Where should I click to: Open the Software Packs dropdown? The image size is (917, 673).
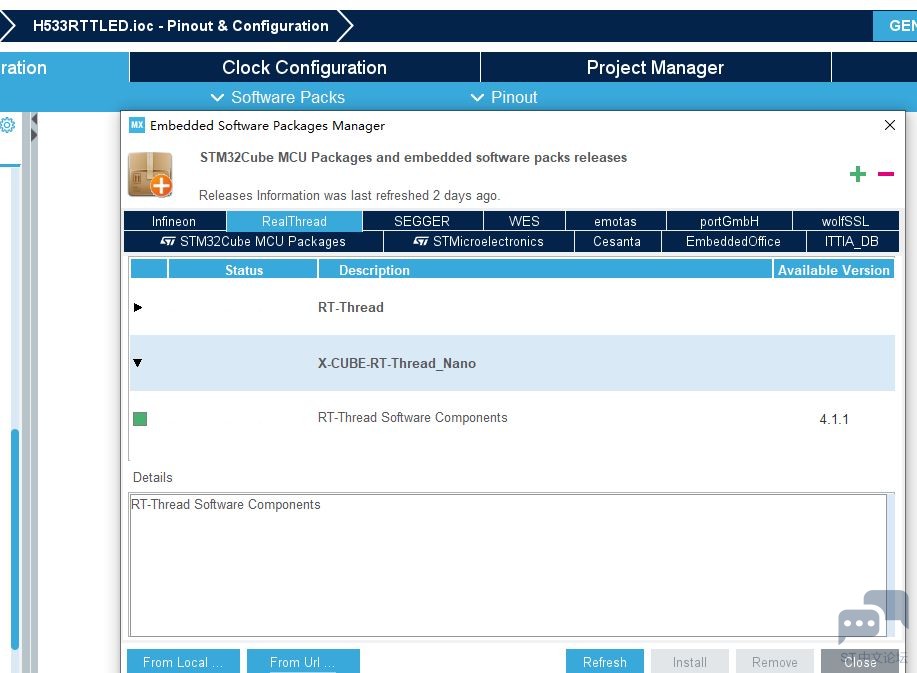tap(278, 97)
